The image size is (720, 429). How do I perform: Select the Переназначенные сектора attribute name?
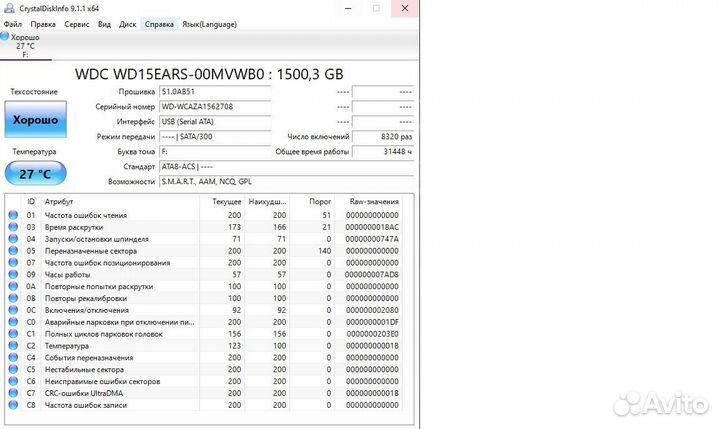pyautogui.click(x=91, y=251)
